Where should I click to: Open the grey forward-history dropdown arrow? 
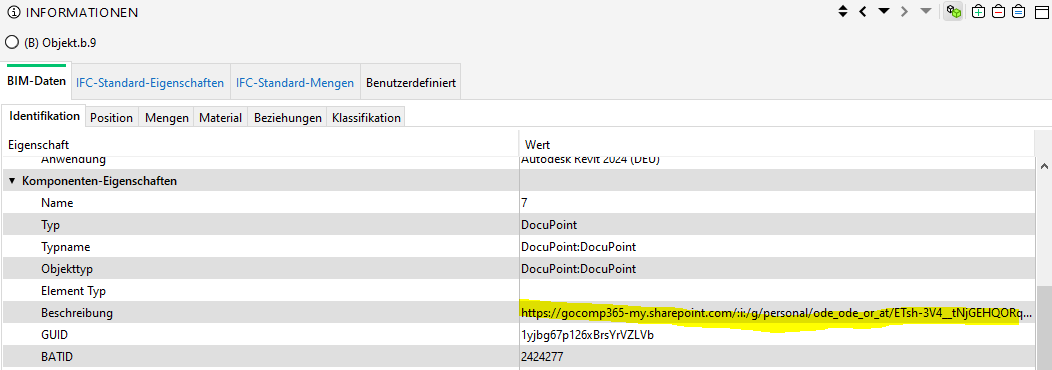925,11
